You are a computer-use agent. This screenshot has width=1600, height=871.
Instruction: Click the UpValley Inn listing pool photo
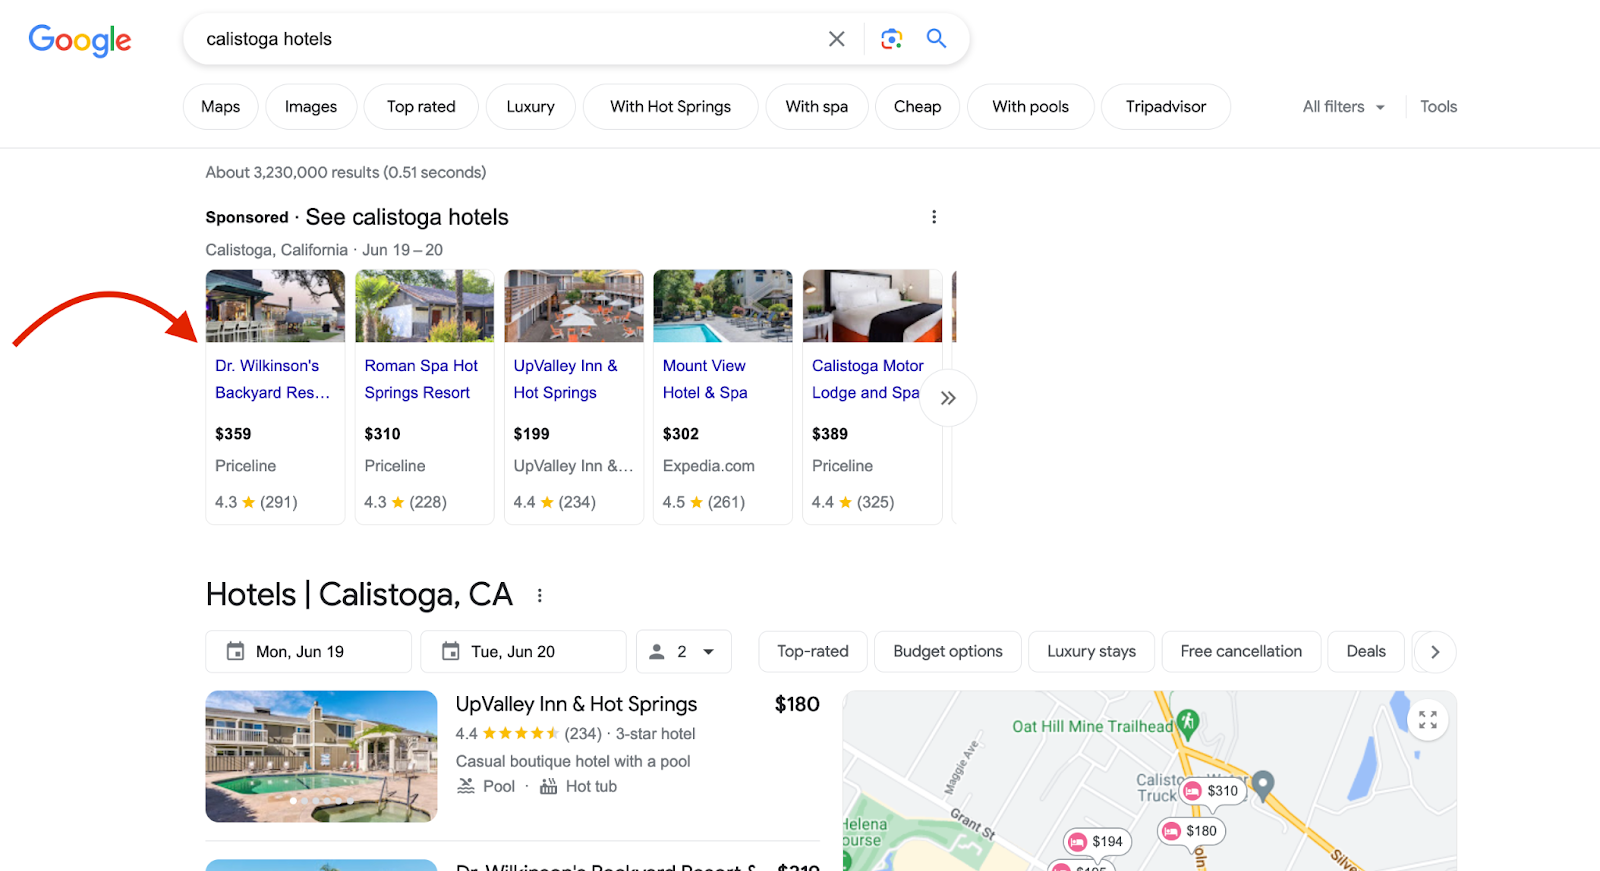[321, 757]
